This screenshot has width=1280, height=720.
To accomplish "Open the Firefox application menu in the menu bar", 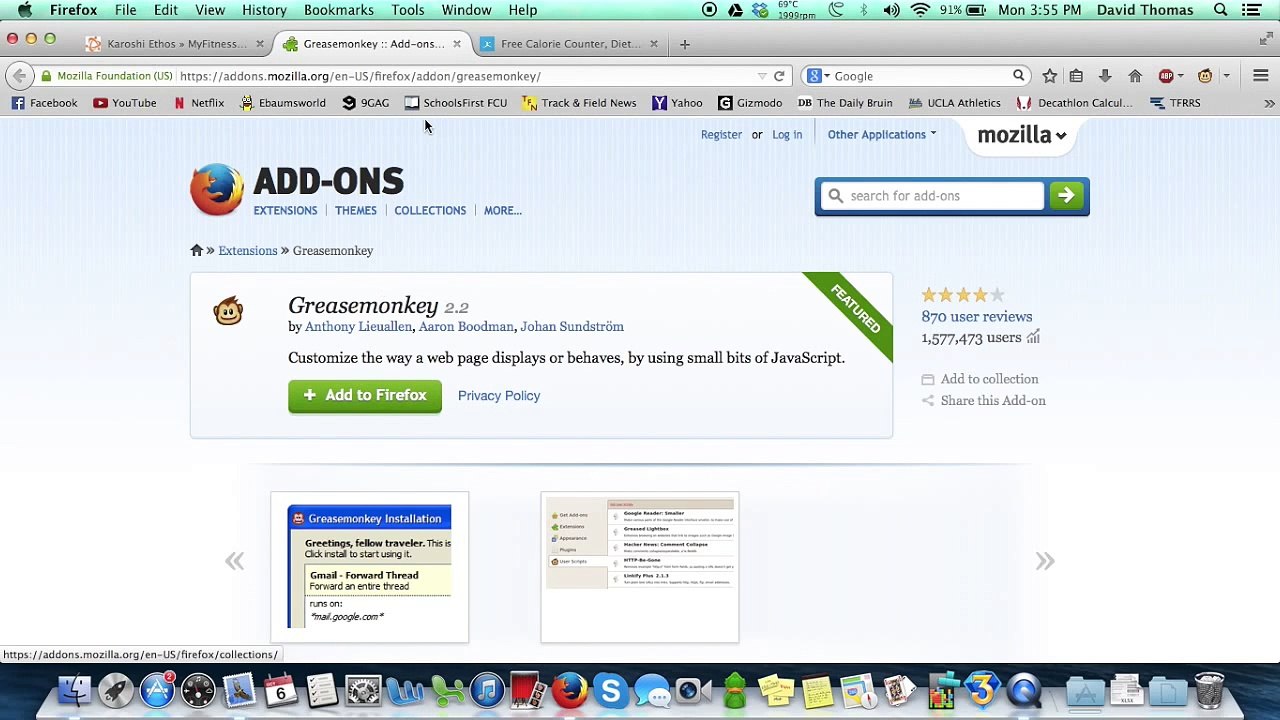I will (x=74, y=10).
